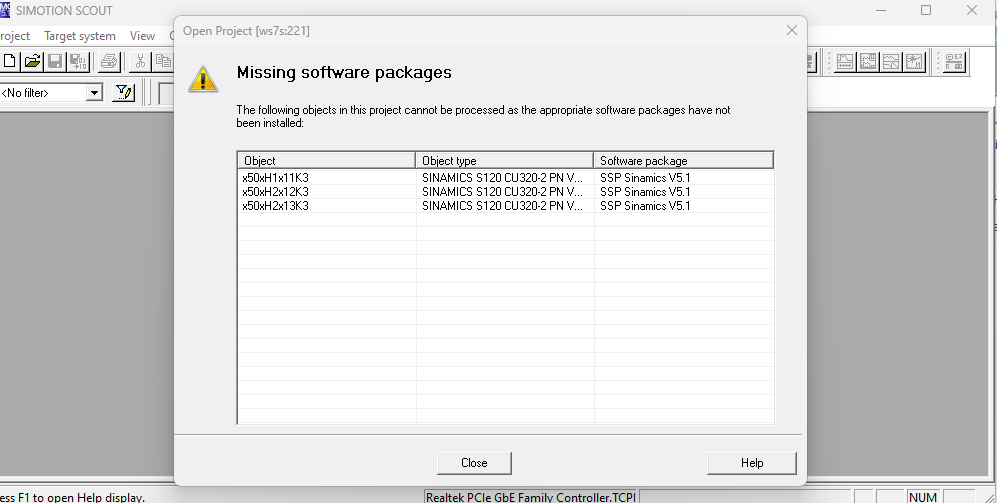This screenshot has width=997, height=503.
Task: Click the edit filter funnel pencil icon
Action: point(124,93)
